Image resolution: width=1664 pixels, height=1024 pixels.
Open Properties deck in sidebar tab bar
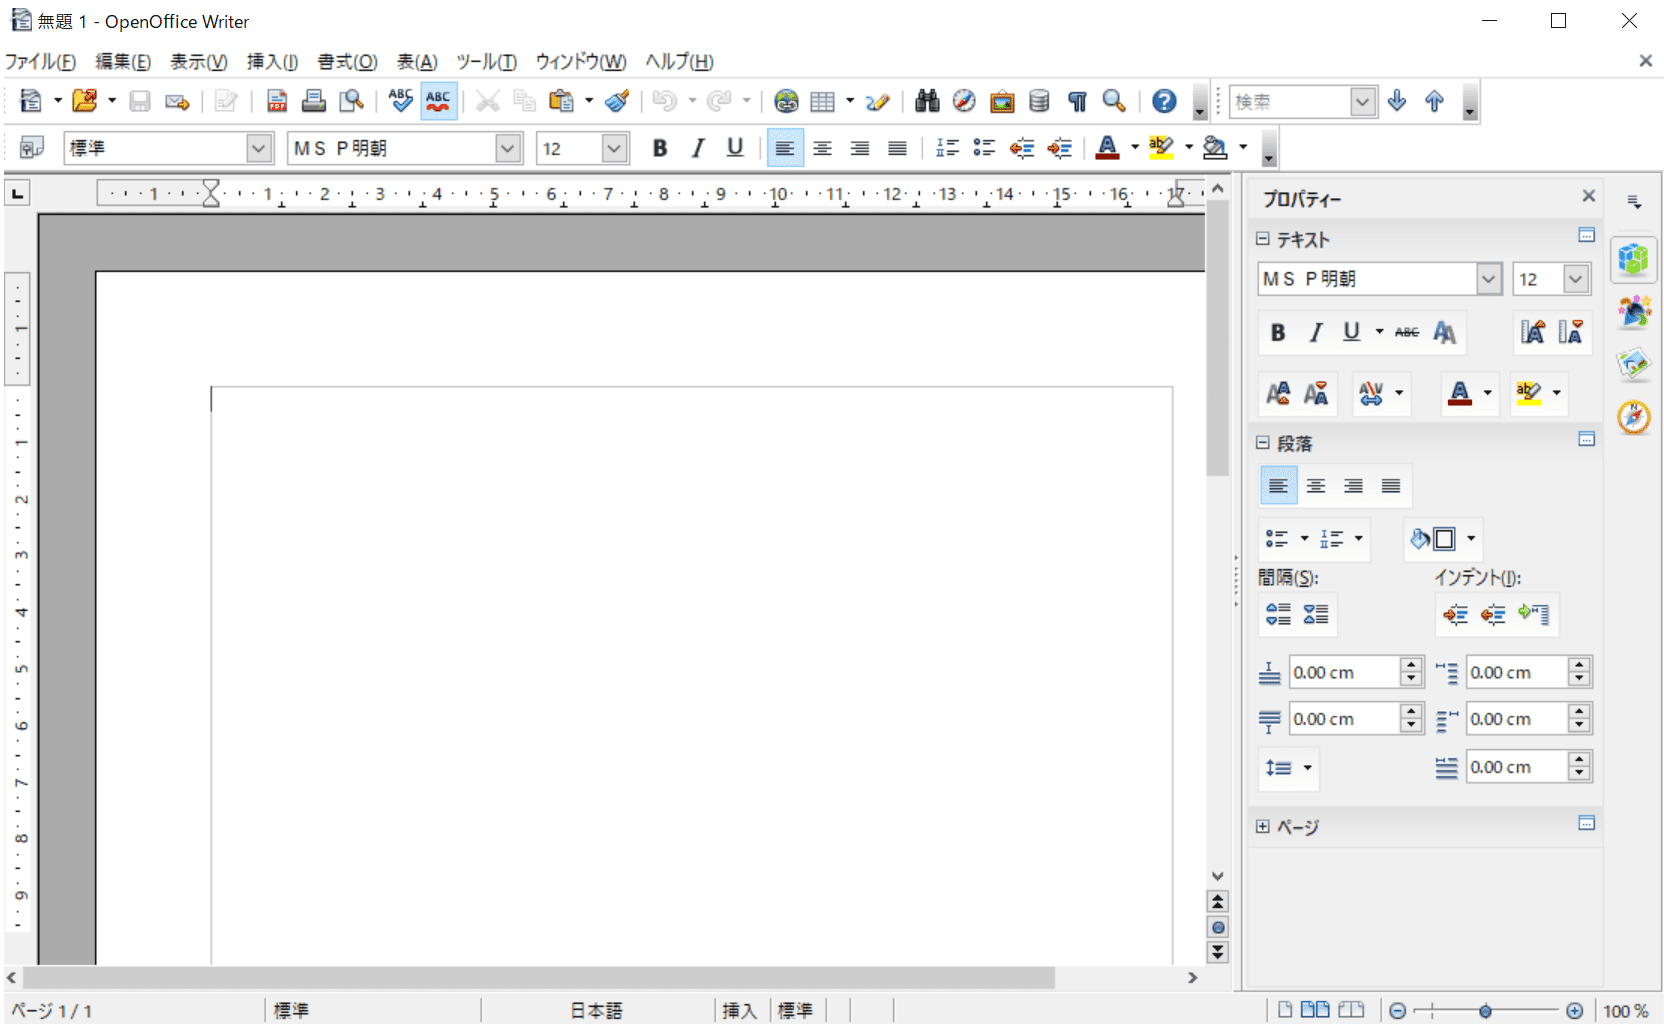tap(1633, 259)
